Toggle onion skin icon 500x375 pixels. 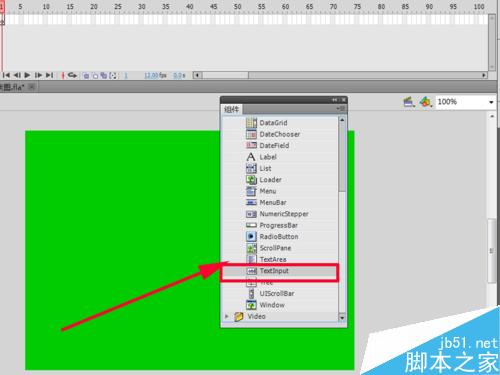(86, 76)
